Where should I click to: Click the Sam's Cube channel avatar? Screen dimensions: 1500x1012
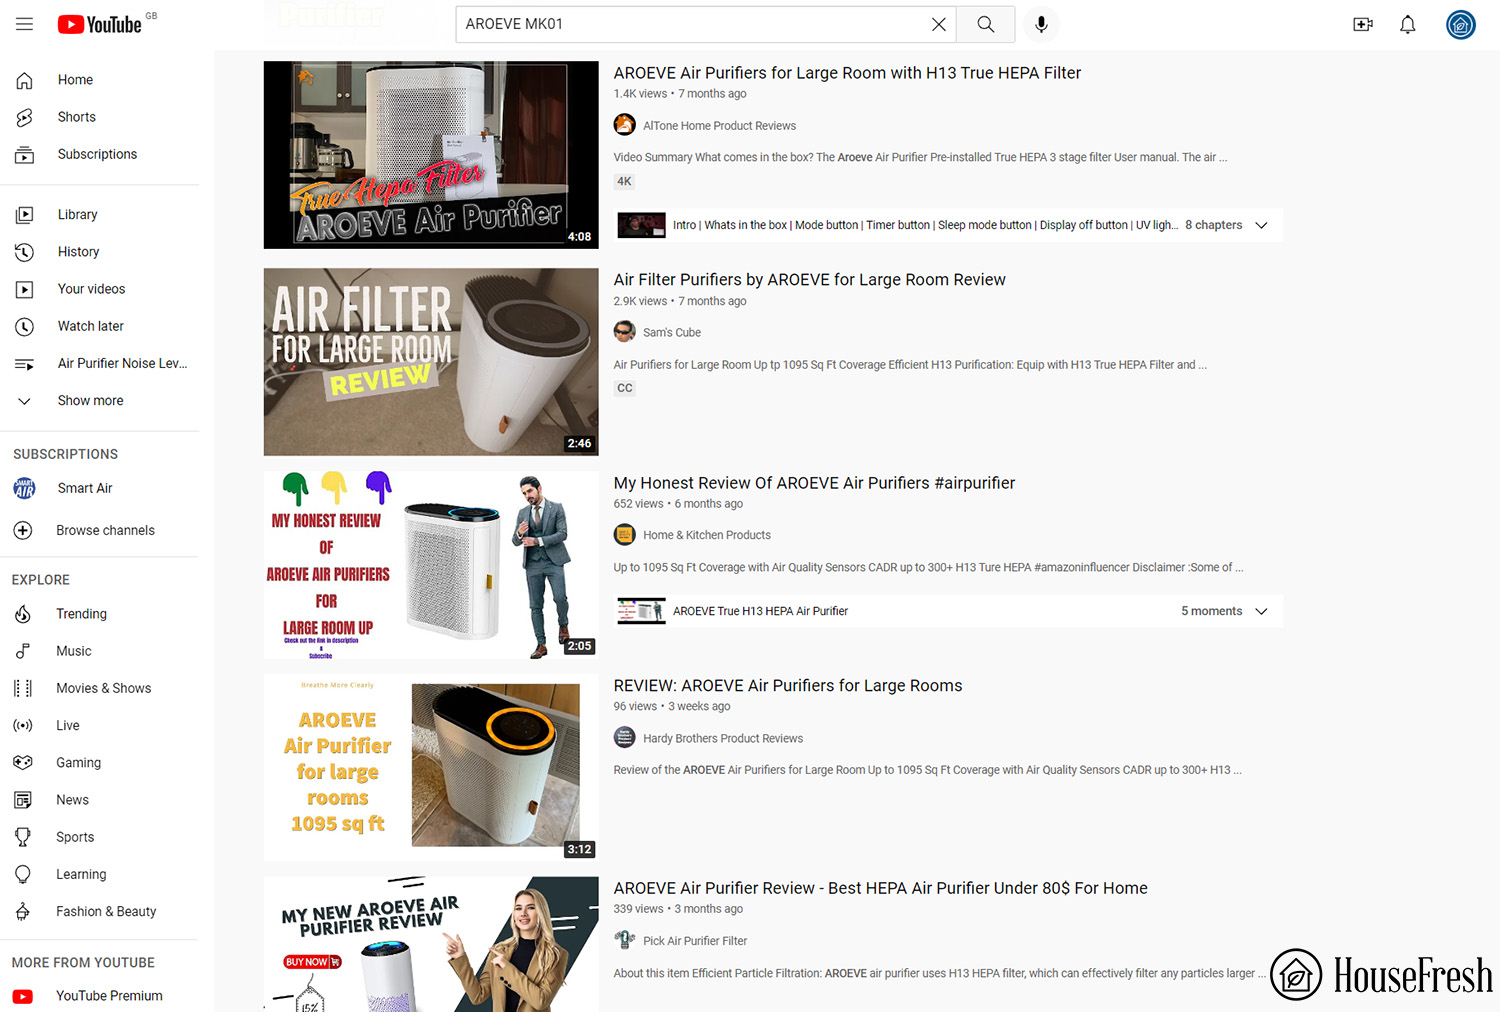point(625,332)
